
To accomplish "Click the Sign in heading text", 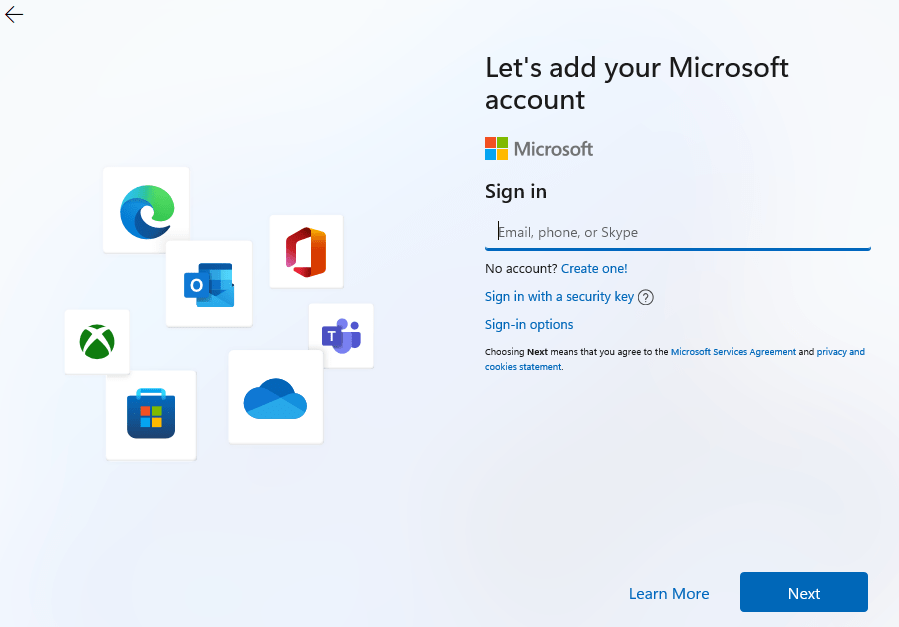I will (516, 191).
